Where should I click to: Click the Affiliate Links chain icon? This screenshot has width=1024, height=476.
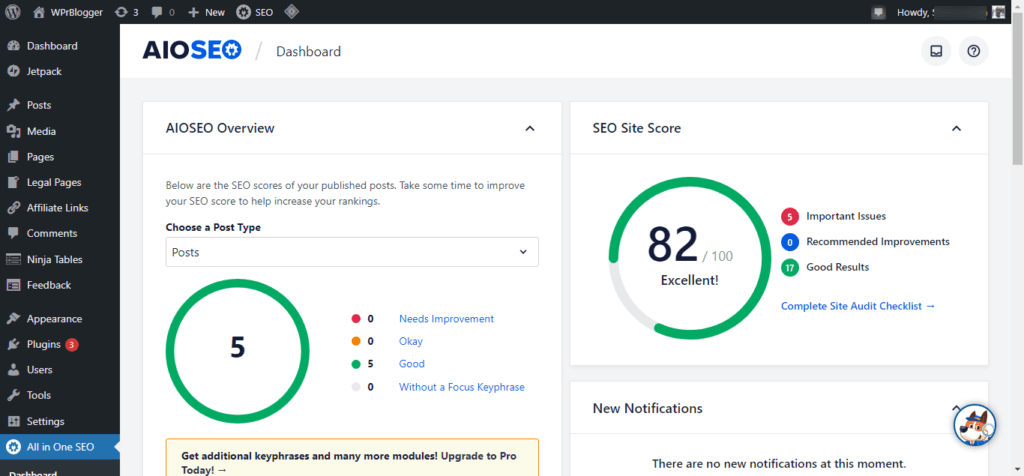[x=13, y=208]
